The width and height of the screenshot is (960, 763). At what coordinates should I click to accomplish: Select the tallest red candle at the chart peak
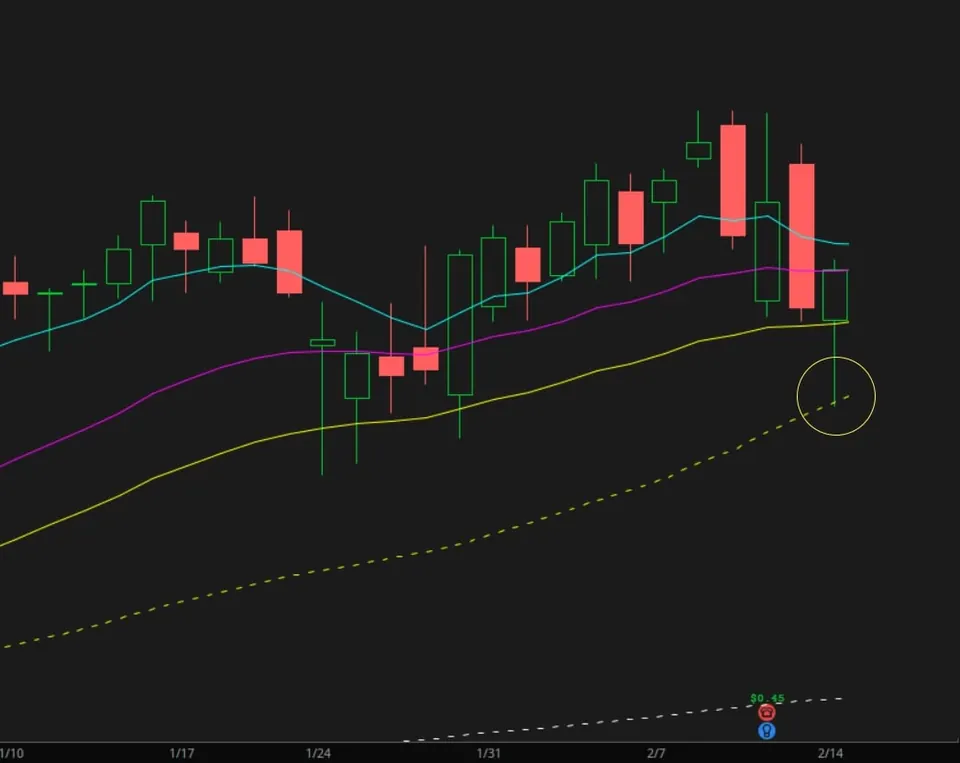coord(733,180)
